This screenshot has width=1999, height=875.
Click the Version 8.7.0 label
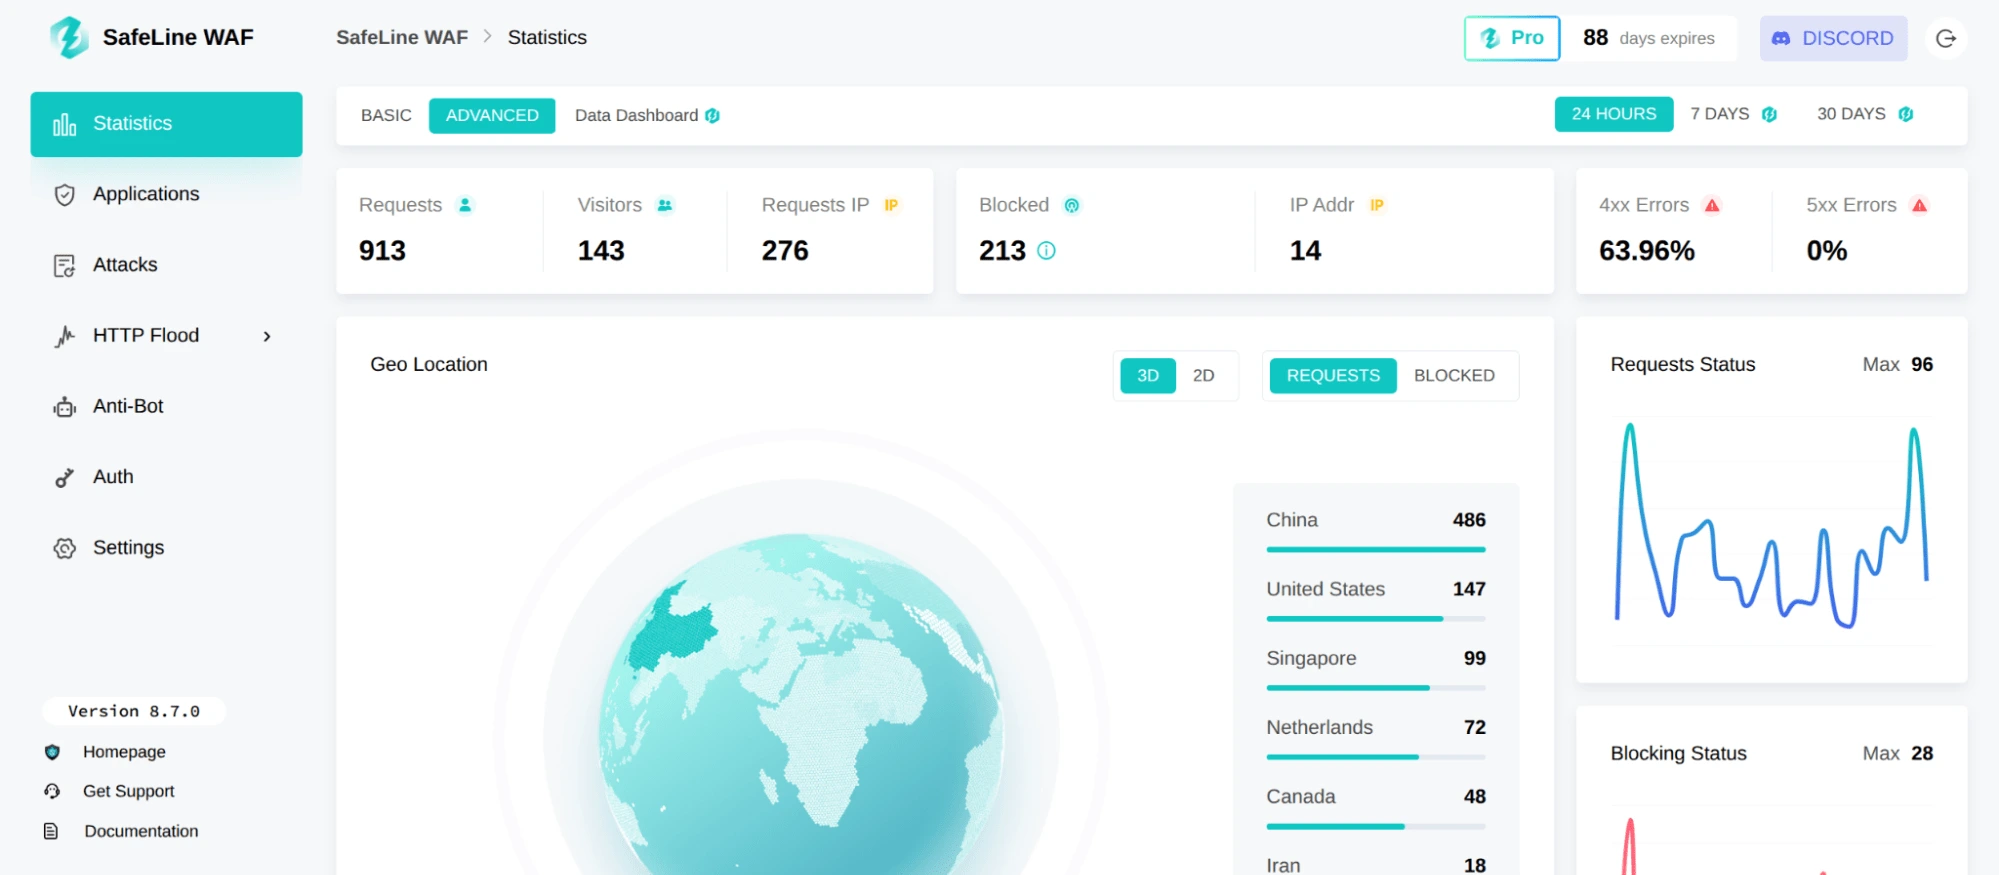134,711
